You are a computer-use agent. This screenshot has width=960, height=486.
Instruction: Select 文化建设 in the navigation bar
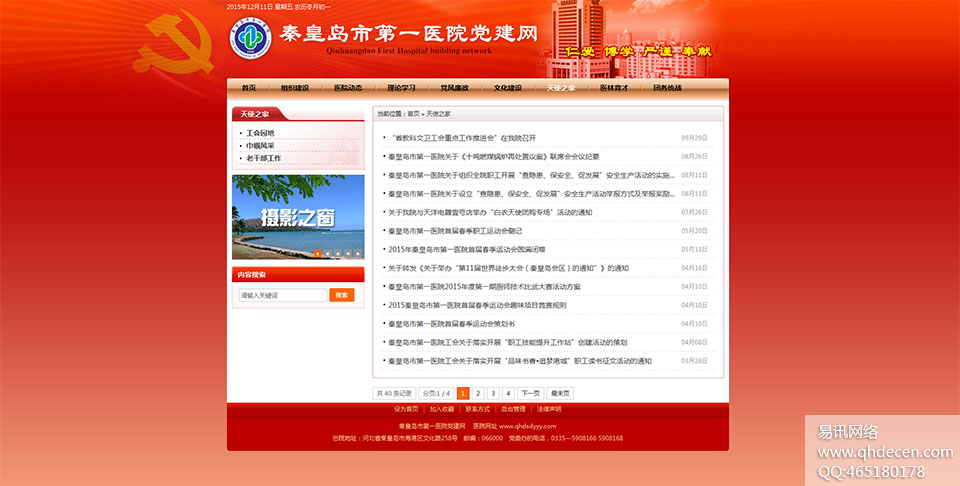click(x=508, y=88)
